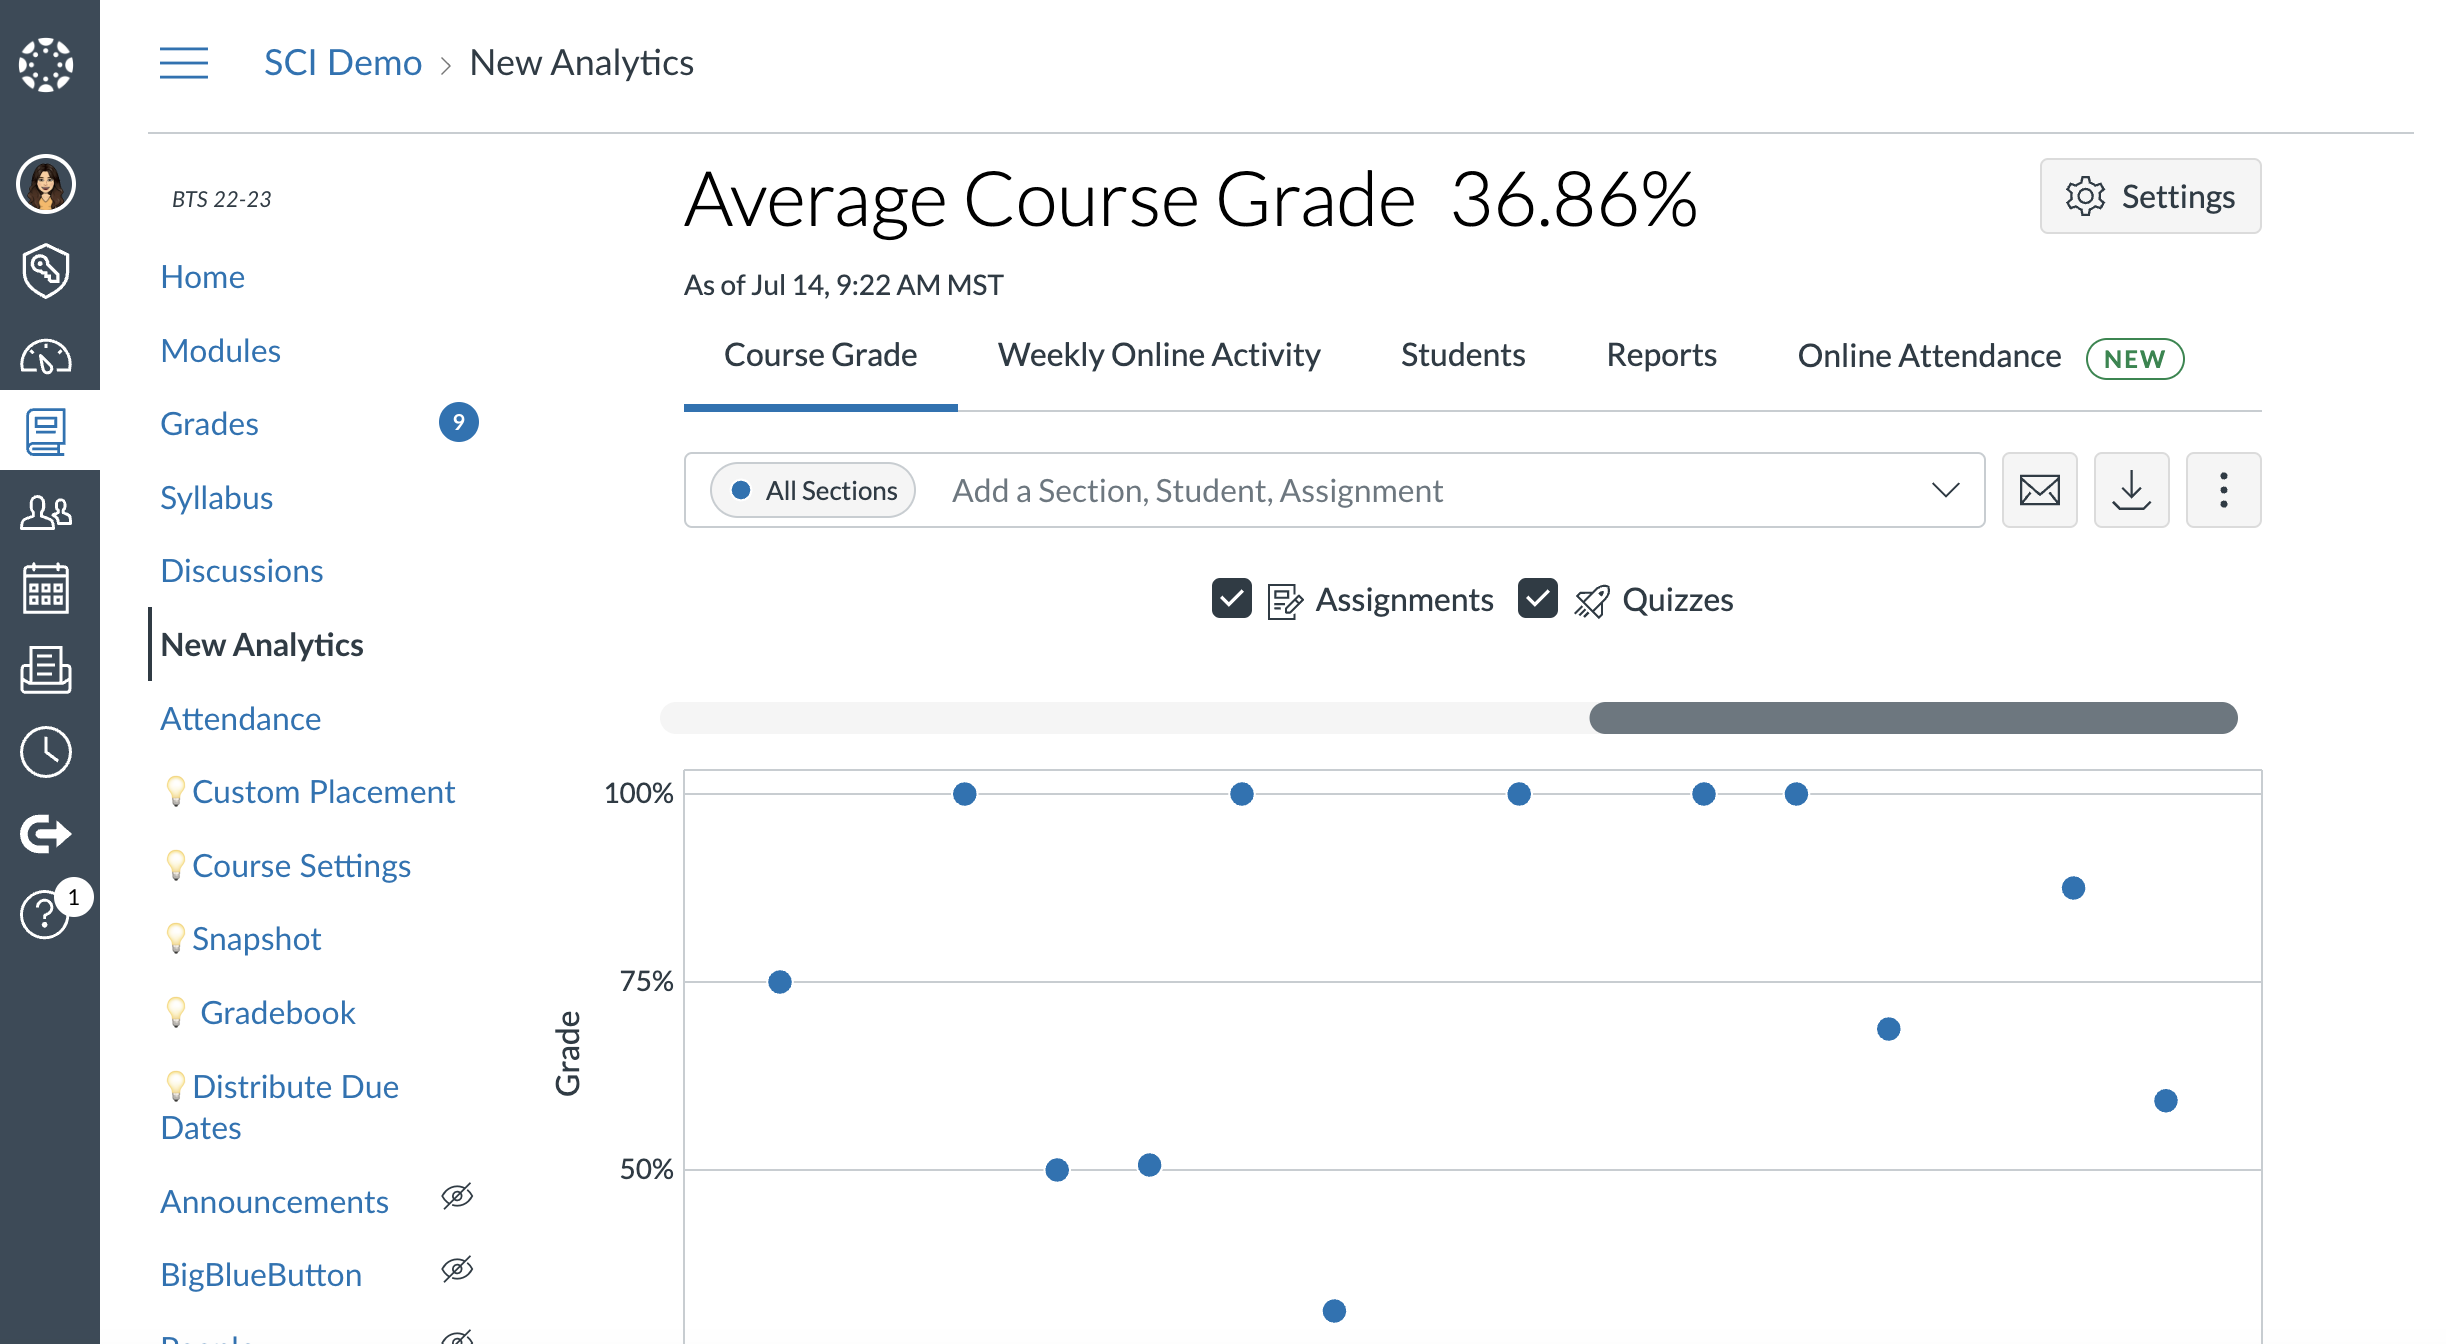Click the light track of chart slider
This screenshot has height=1344, width=2446.
[1124, 718]
